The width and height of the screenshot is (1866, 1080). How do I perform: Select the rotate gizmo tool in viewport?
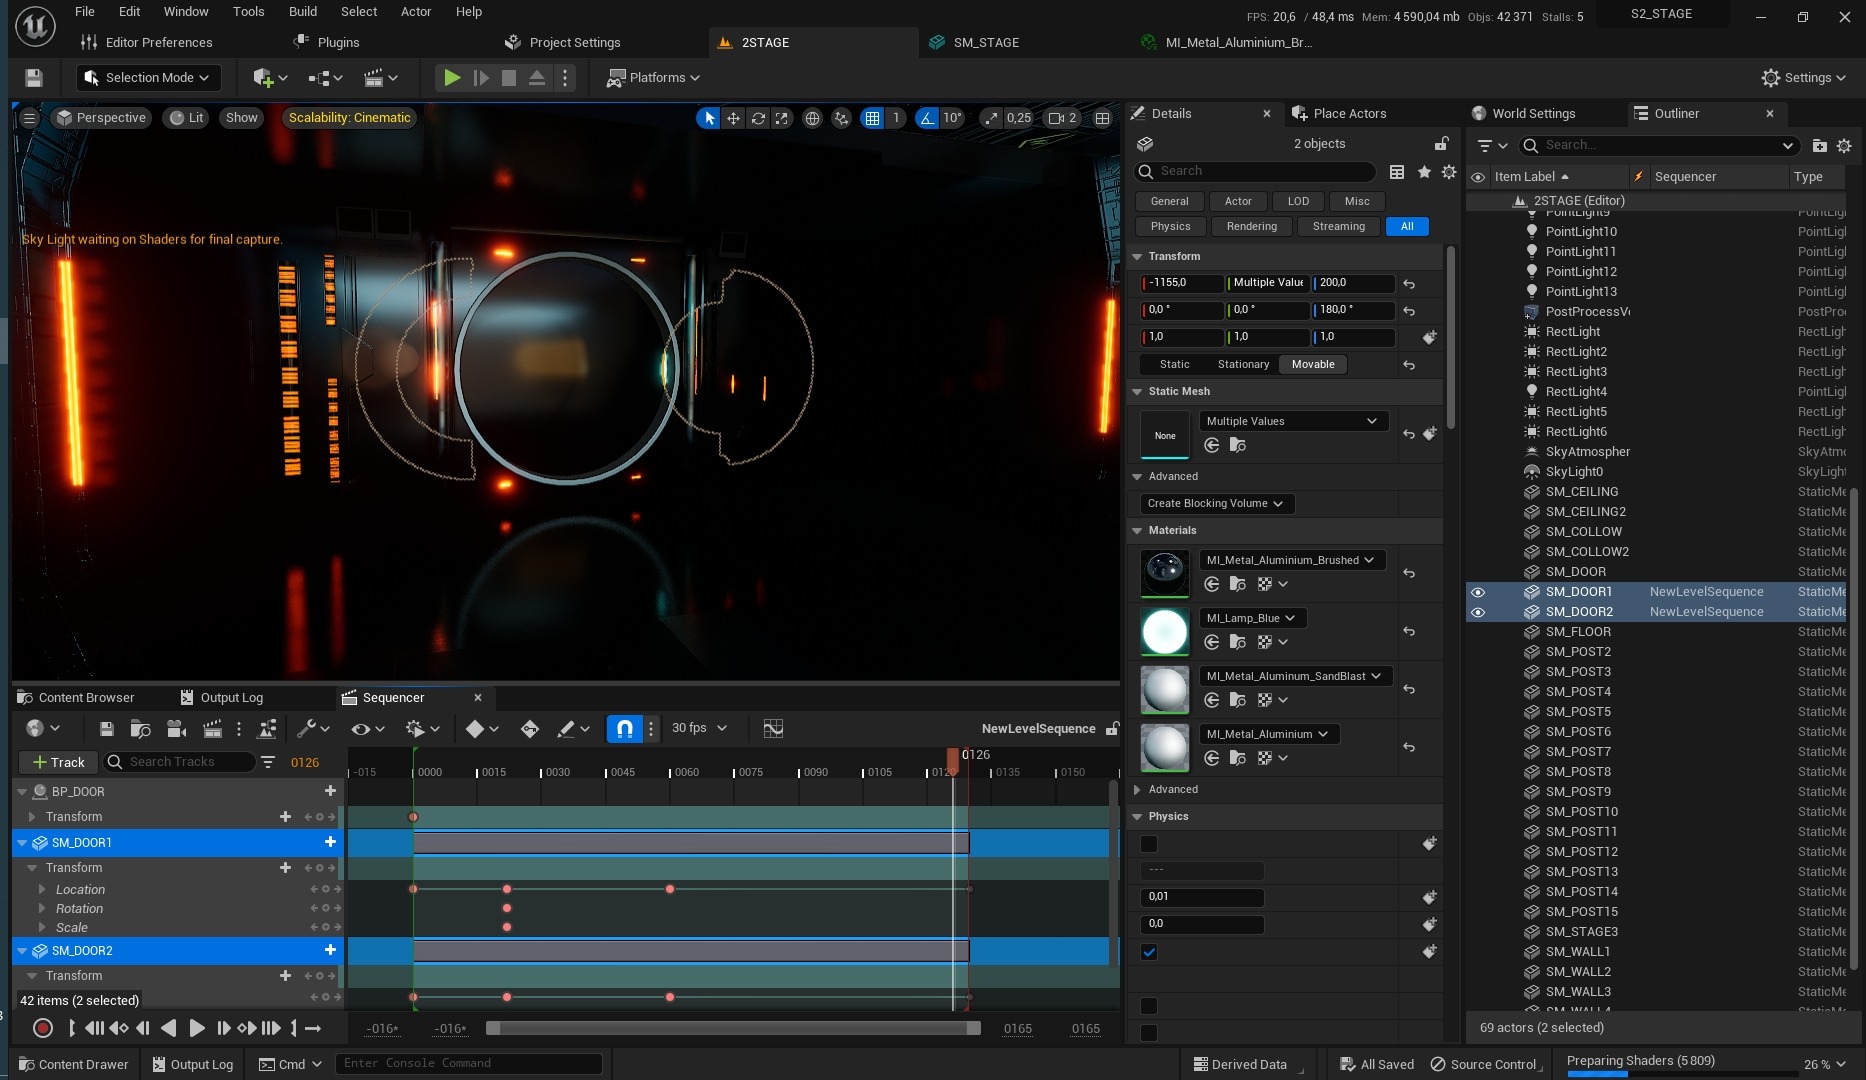758,118
